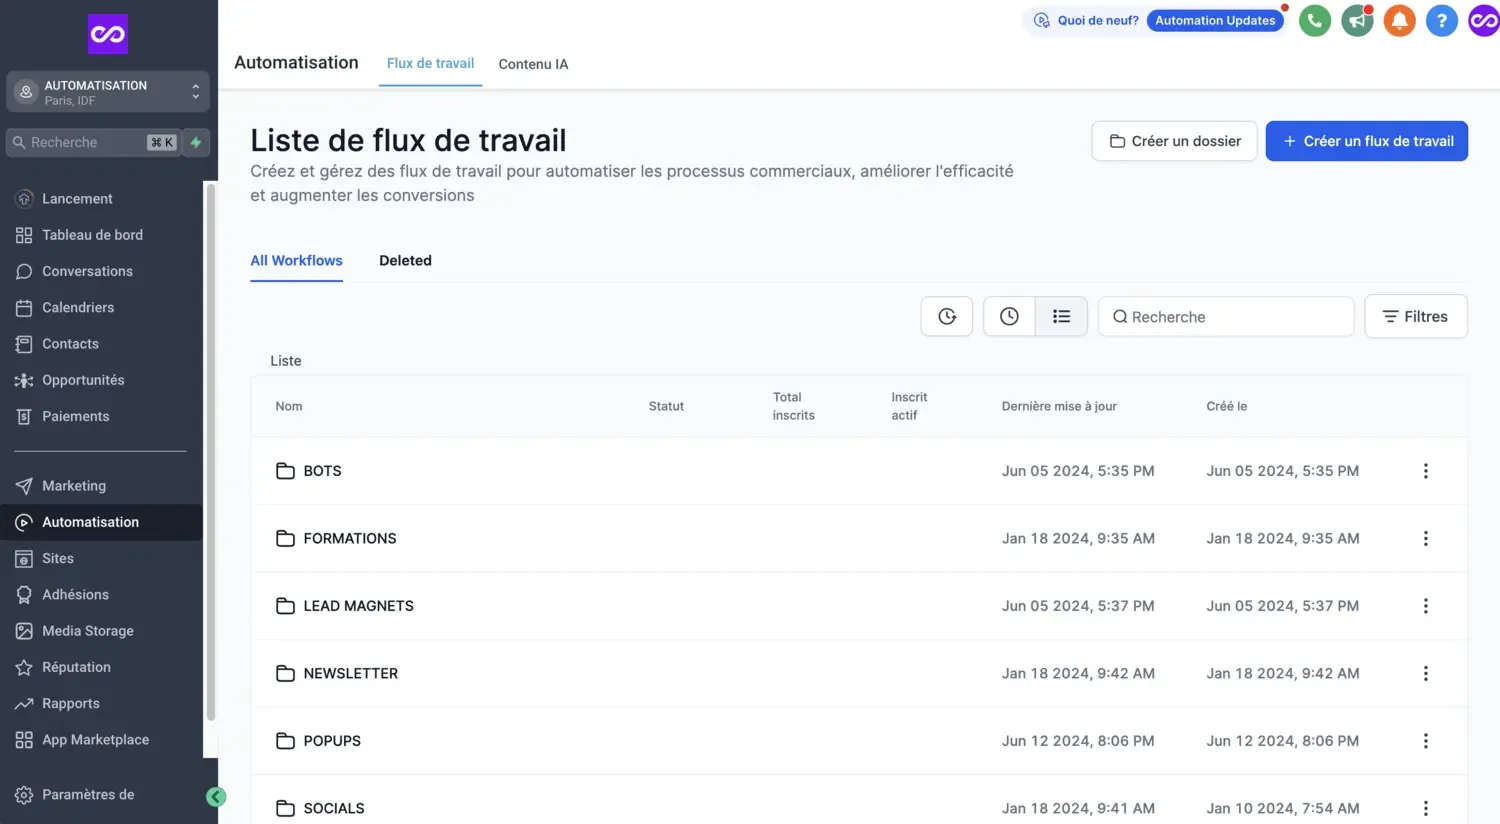
Task: Switch to the clock recent view icon
Action: point(1009,317)
